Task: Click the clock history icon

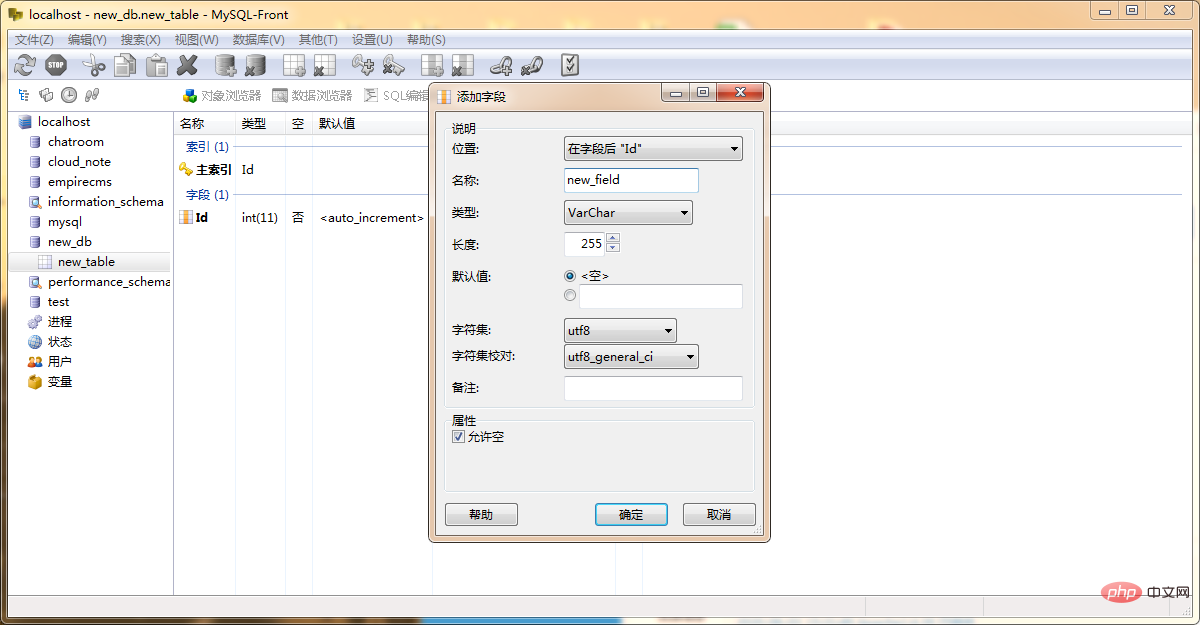Action: (69, 95)
